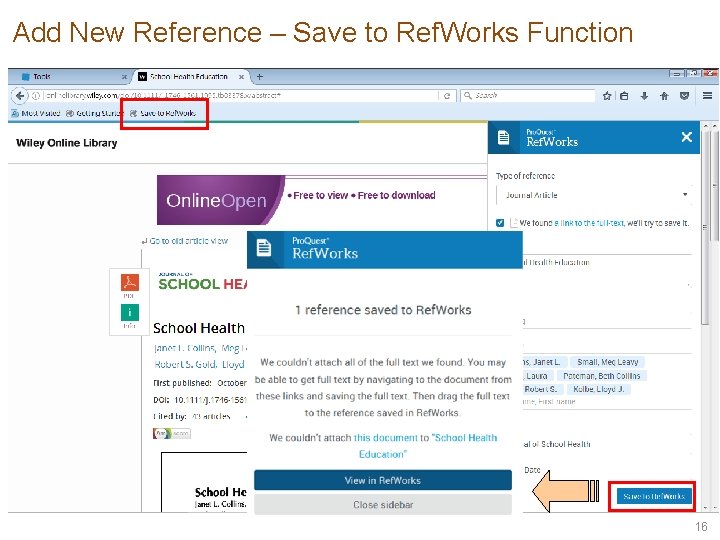720x540 pixels.
Task: Switch to School Health Education tab
Action: point(191,77)
